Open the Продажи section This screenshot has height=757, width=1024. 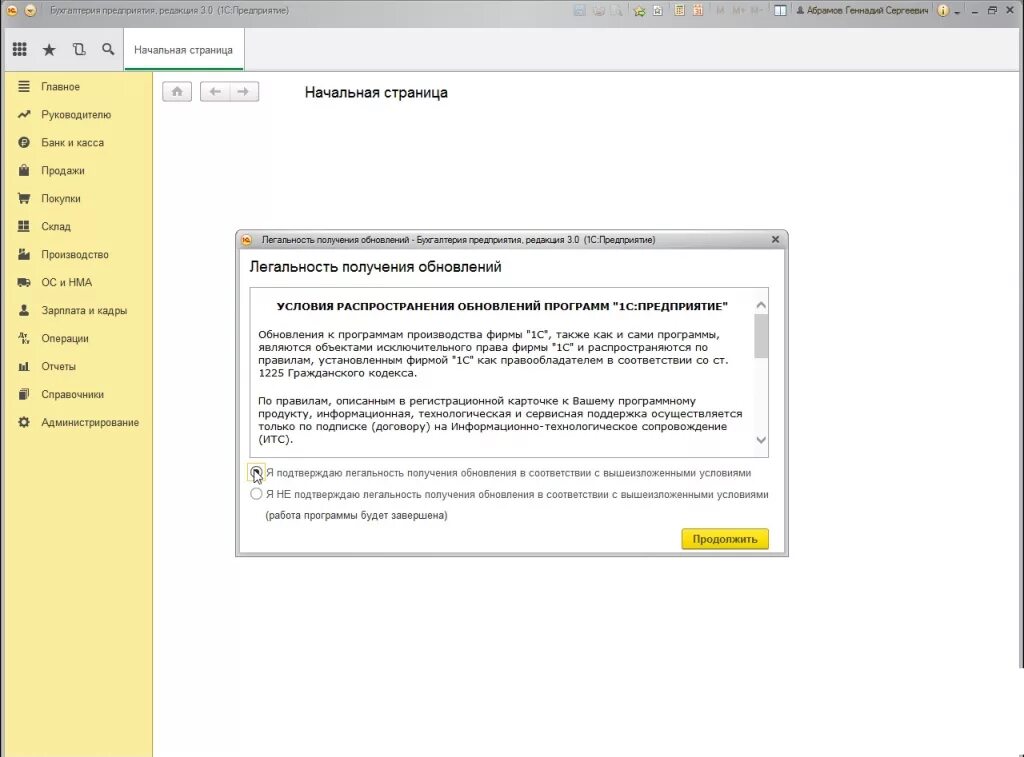coord(63,170)
